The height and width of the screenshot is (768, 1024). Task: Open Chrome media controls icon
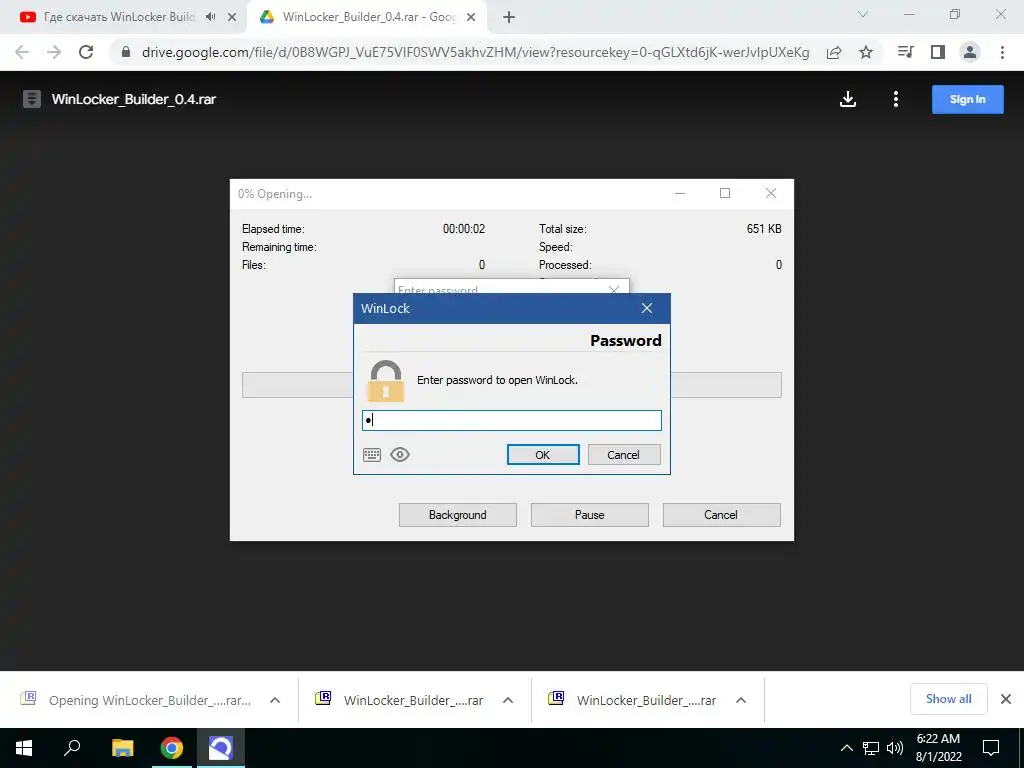(906, 52)
